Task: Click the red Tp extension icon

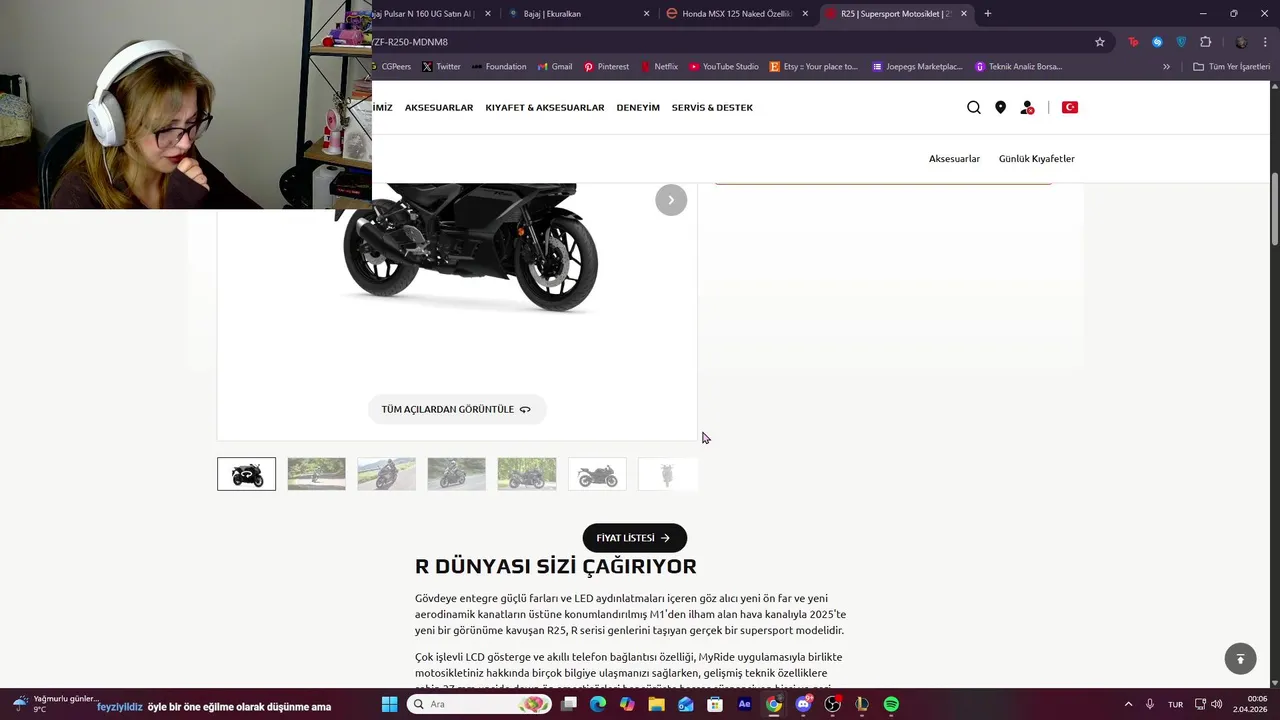Action: [x=1133, y=42]
